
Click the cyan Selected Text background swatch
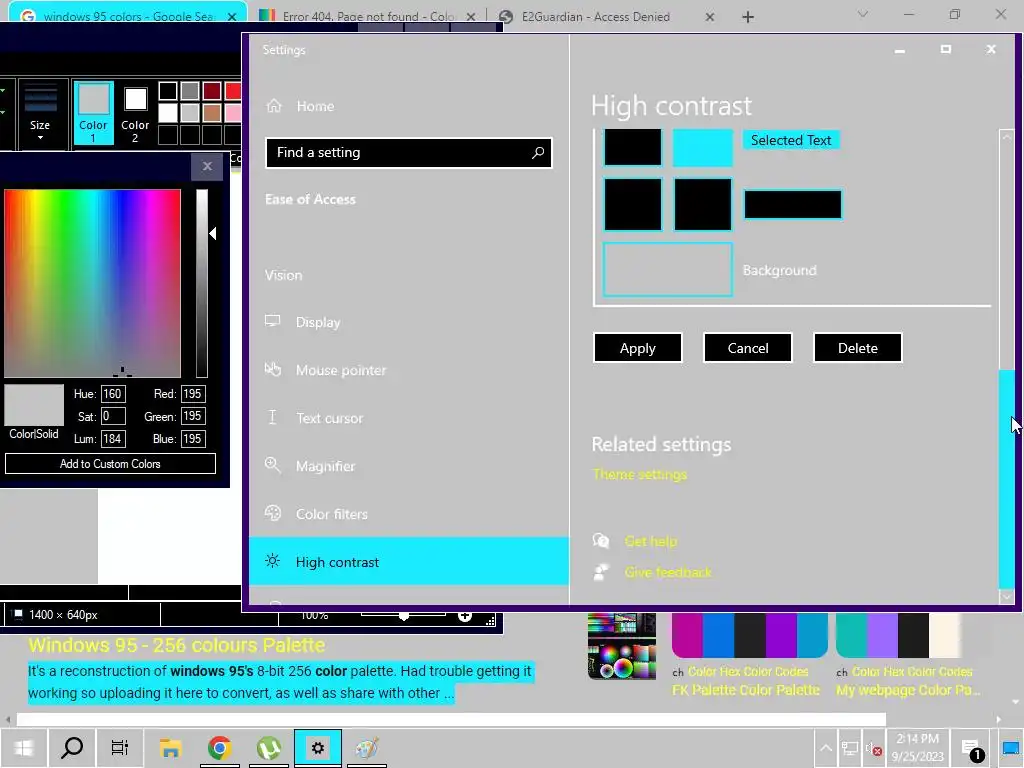pos(702,147)
